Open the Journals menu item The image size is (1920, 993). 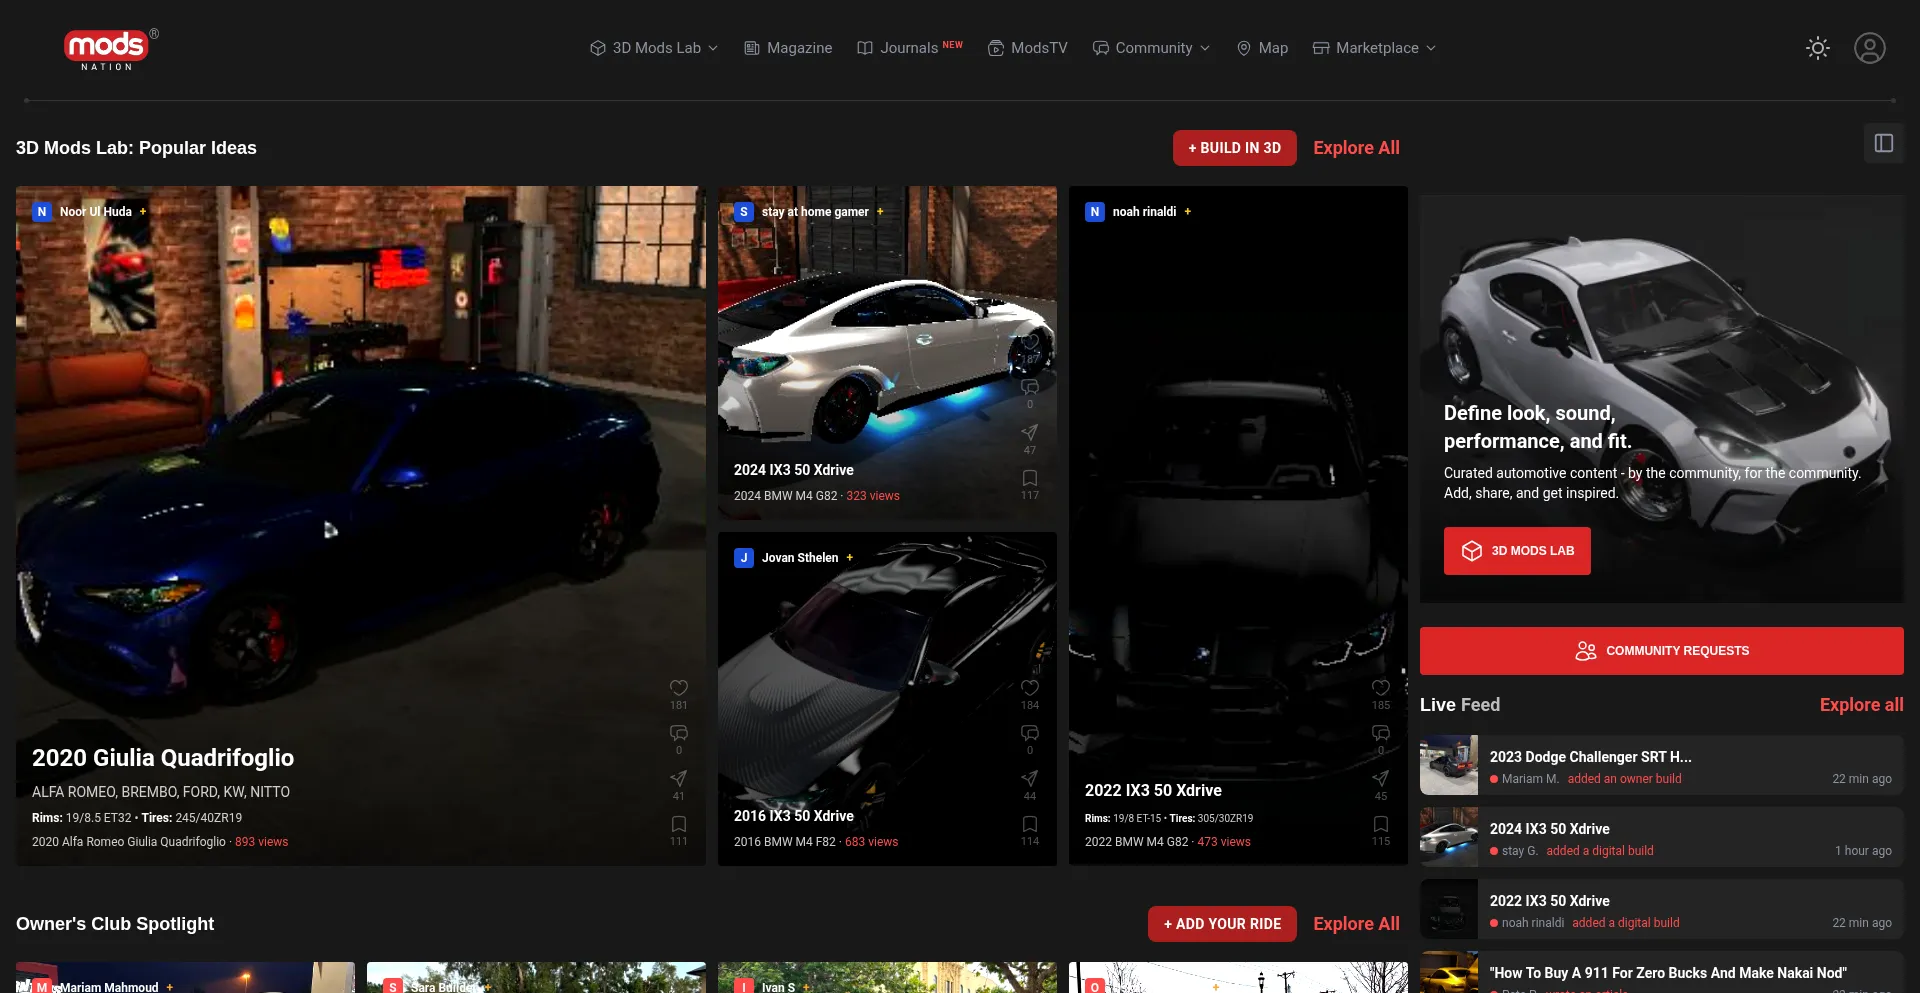[x=910, y=48]
